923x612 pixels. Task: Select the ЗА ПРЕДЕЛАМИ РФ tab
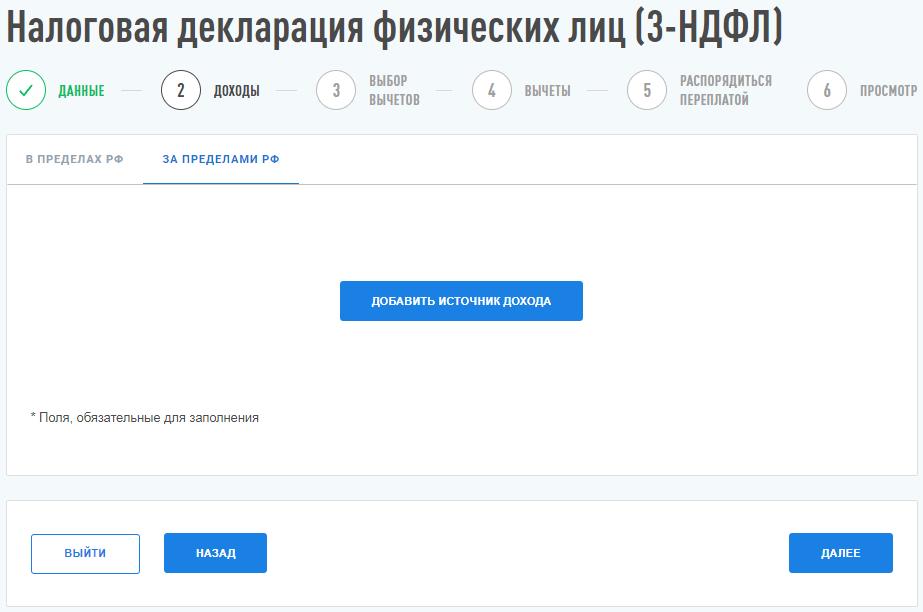(x=221, y=159)
